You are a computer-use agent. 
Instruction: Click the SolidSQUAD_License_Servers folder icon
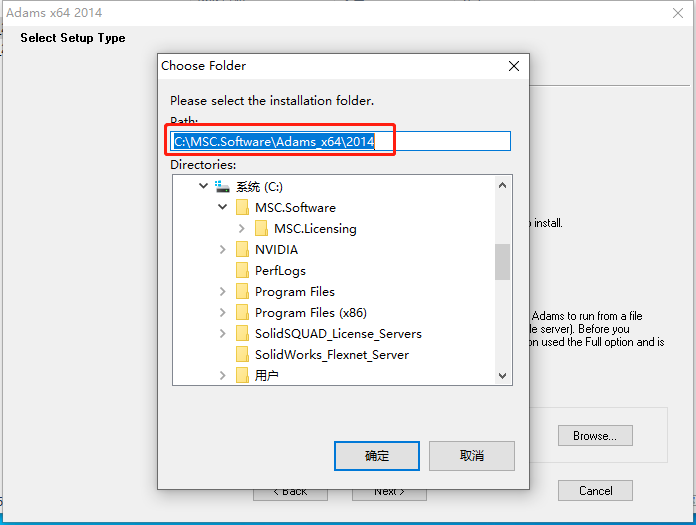[242, 333]
